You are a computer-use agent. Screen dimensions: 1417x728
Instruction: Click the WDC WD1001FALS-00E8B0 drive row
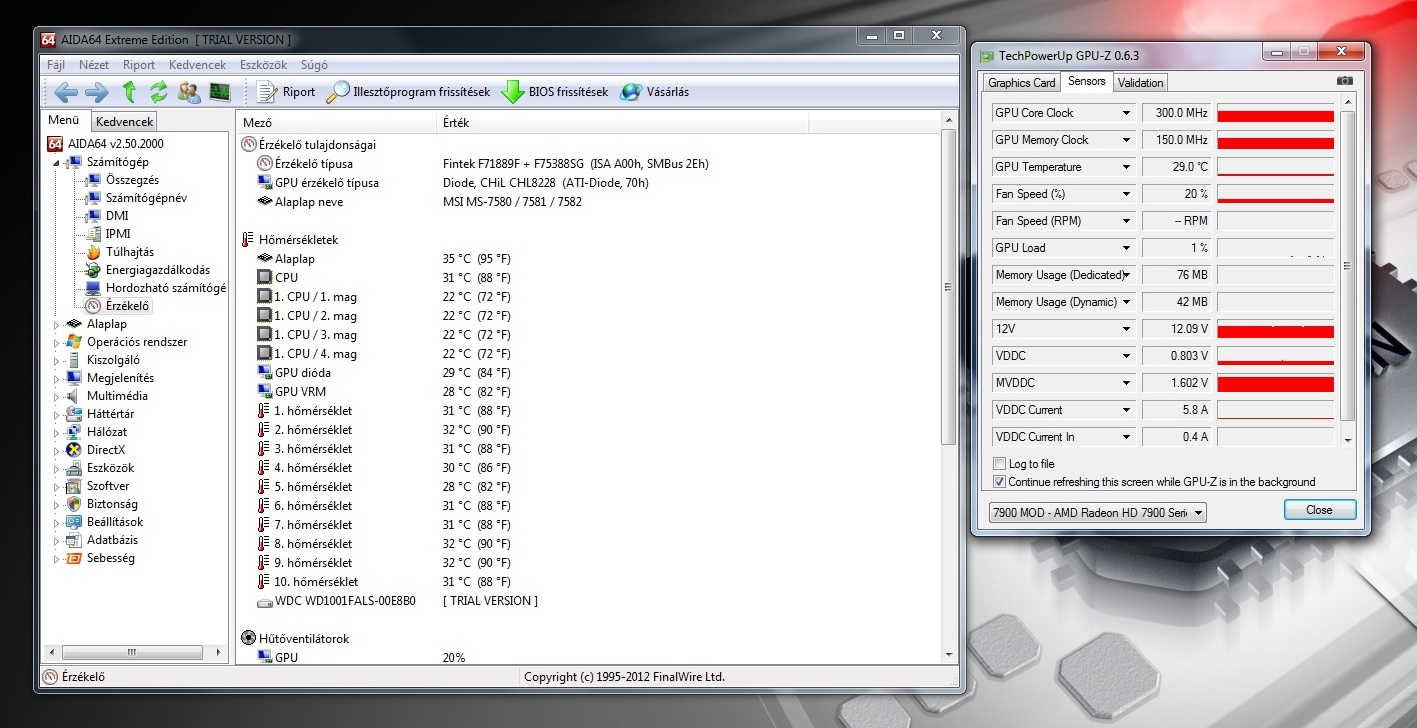(590, 601)
